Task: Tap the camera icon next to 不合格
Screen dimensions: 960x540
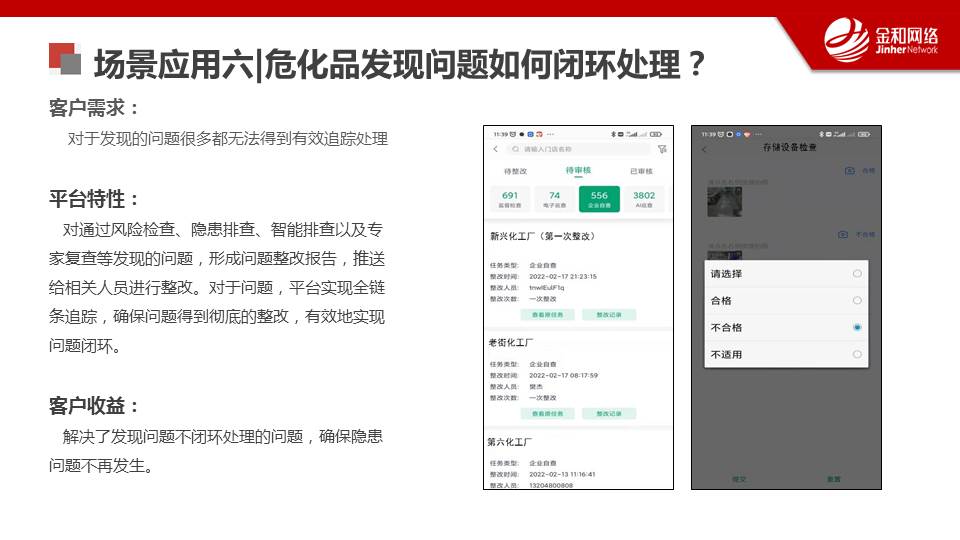Action: point(843,234)
